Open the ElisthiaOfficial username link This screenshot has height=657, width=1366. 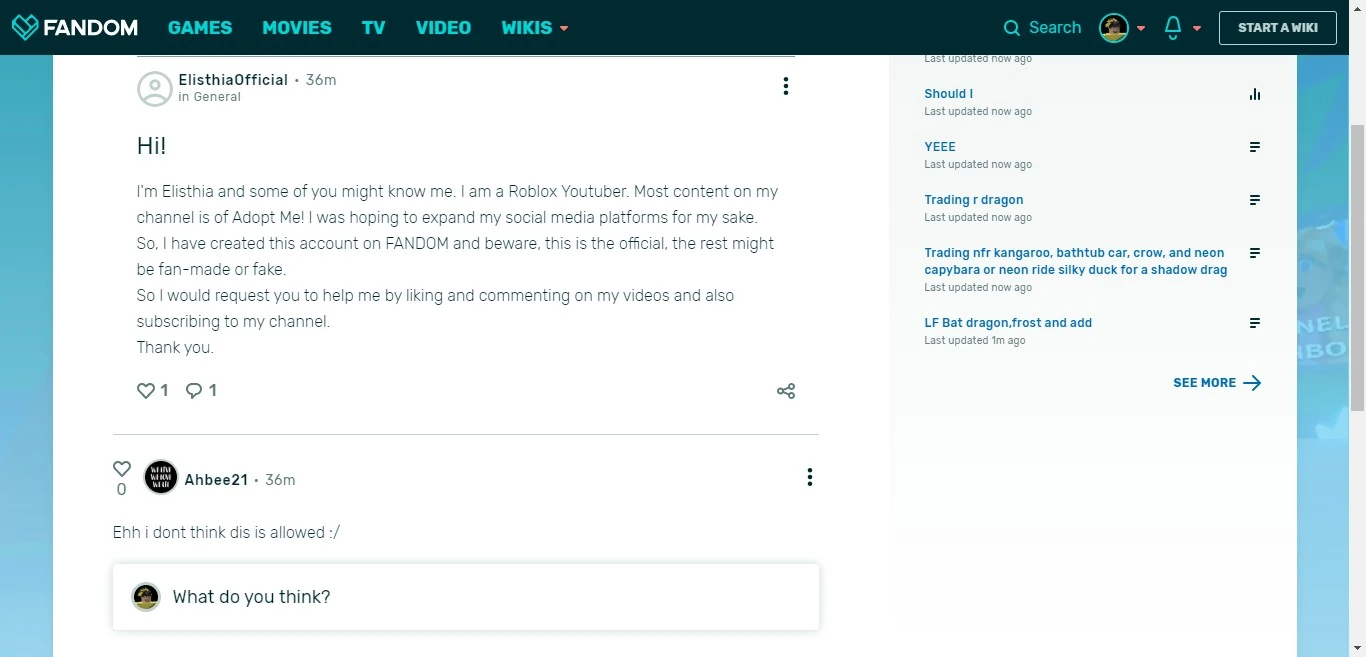(233, 80)
